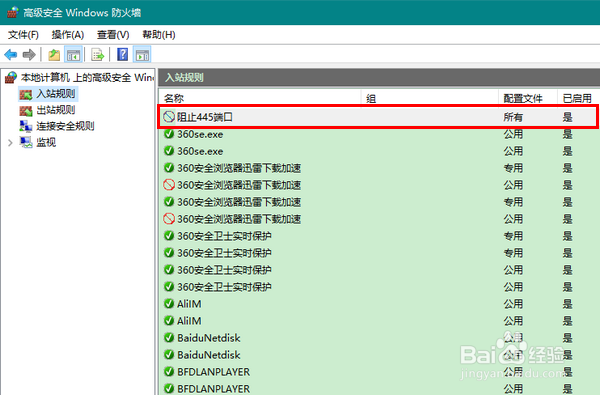The image size is (600, 395).
Task: Open help via the question mark icon
Action: (x=122, y=54)
